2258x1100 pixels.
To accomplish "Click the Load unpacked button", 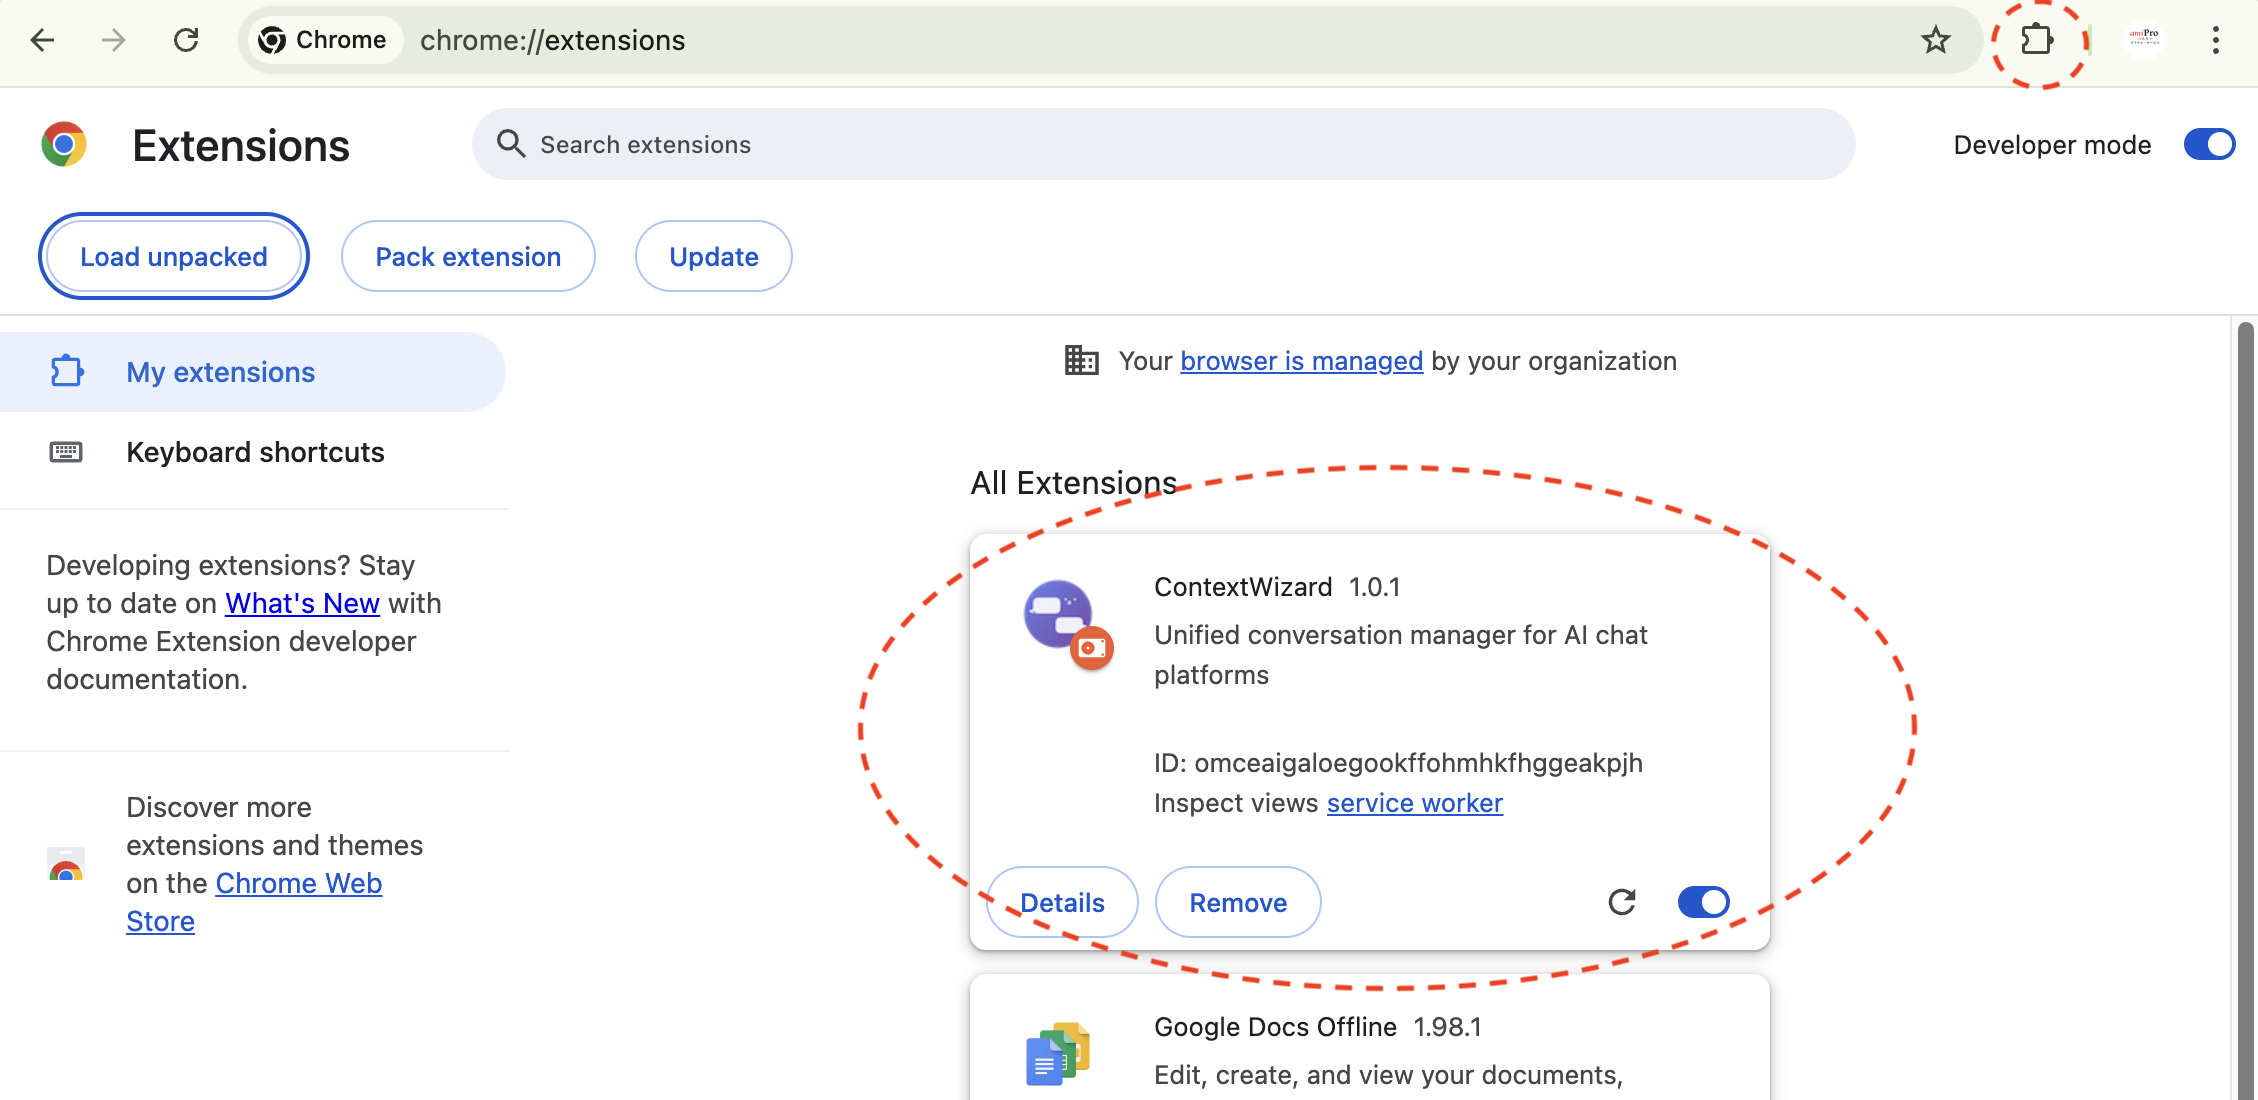I will pos(173,256).
